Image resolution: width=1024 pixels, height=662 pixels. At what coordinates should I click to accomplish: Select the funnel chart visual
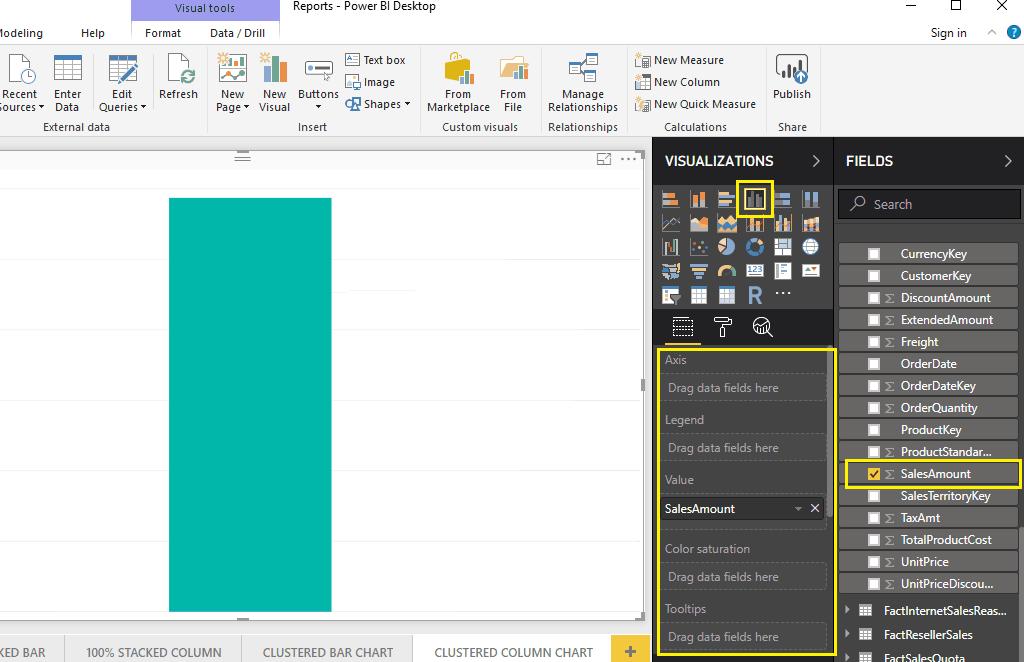pyautogui.click(x=699, y=271)
